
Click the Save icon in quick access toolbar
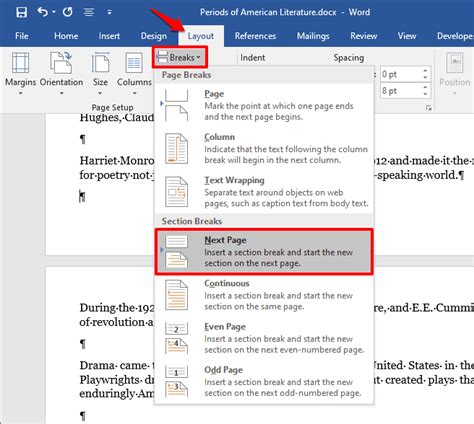(21, 12)
